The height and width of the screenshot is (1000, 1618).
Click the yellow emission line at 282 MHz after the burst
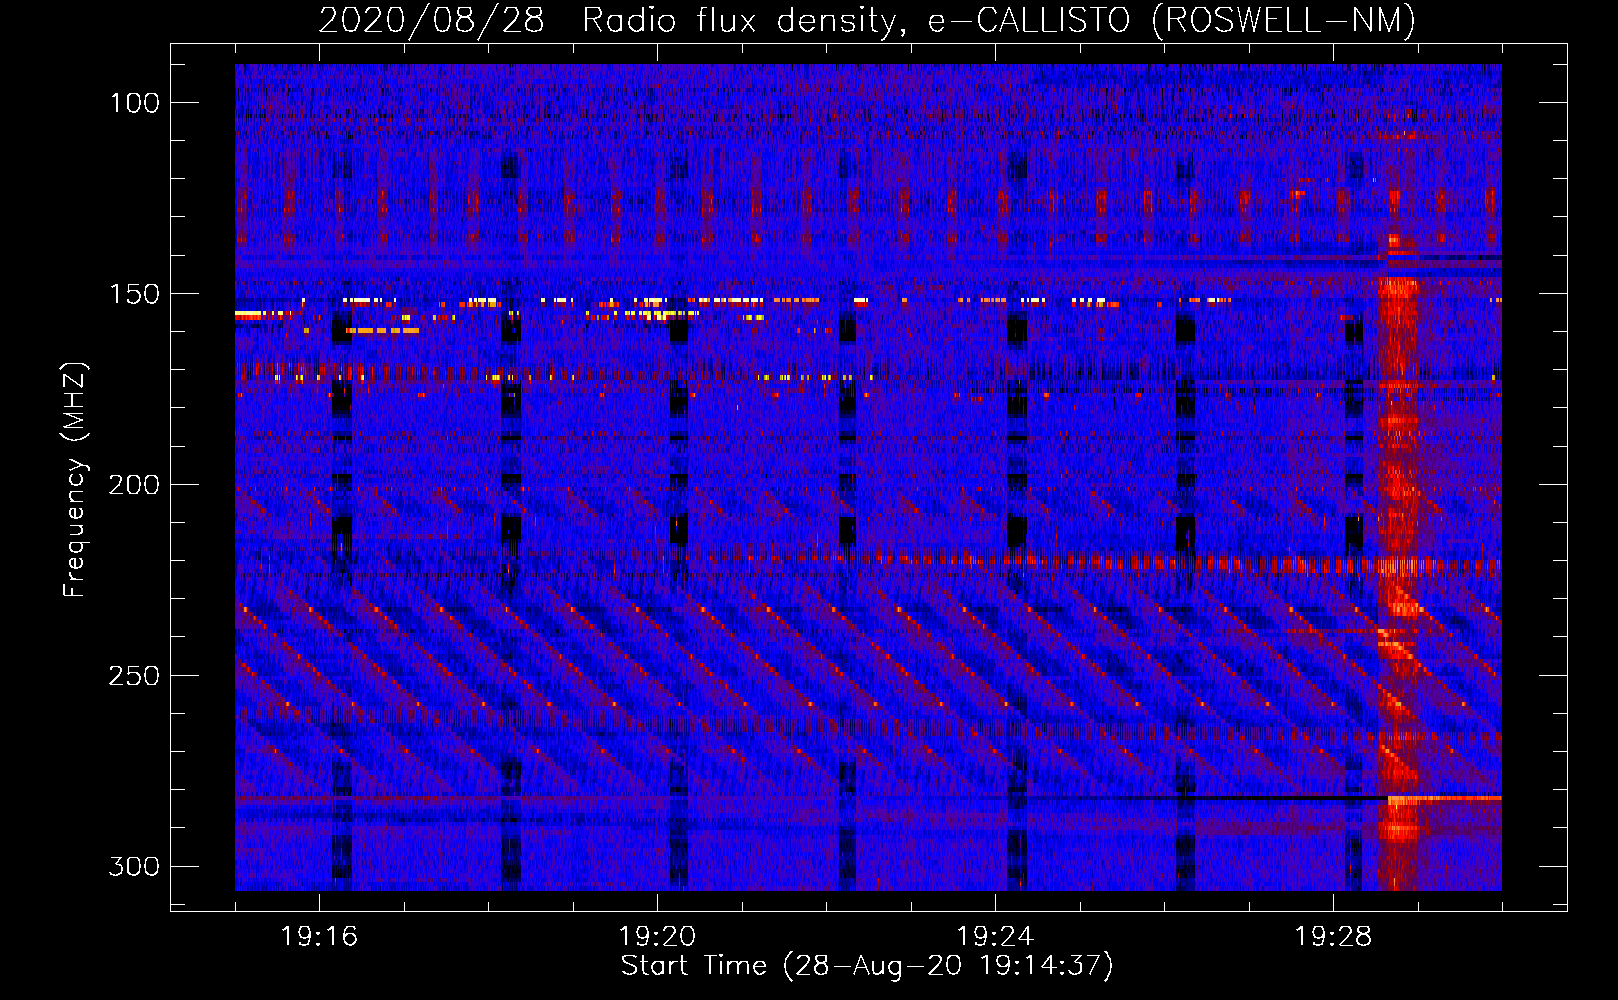point(1444,798)
